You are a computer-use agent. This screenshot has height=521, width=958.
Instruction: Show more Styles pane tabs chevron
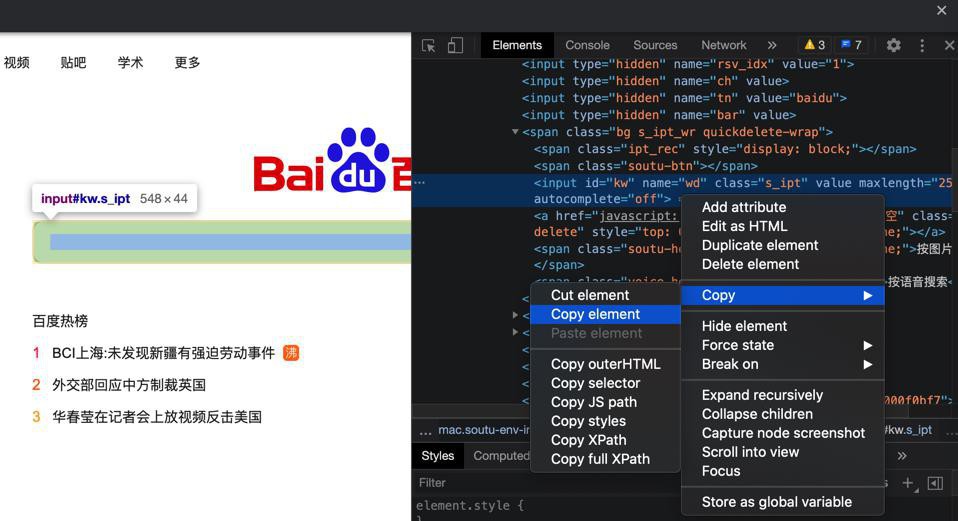coord(902,456)
